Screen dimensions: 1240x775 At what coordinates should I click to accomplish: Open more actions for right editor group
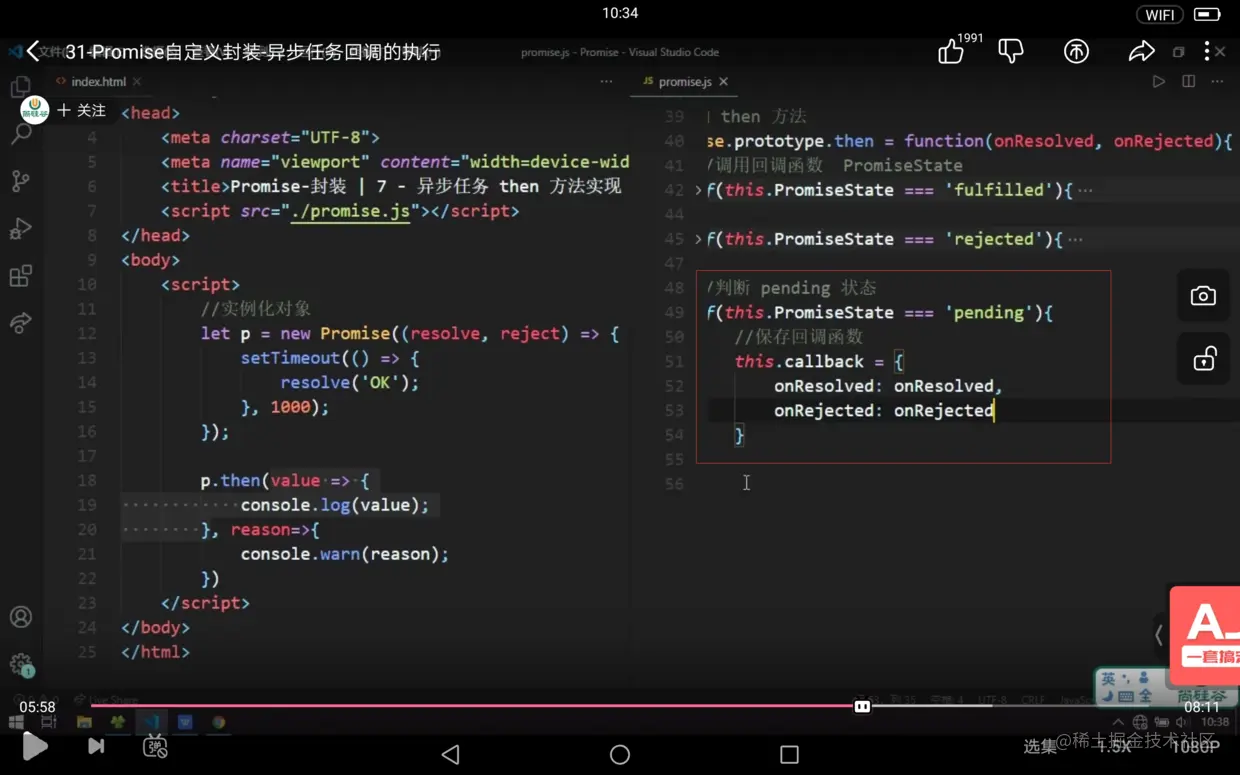pos(1217,82)
